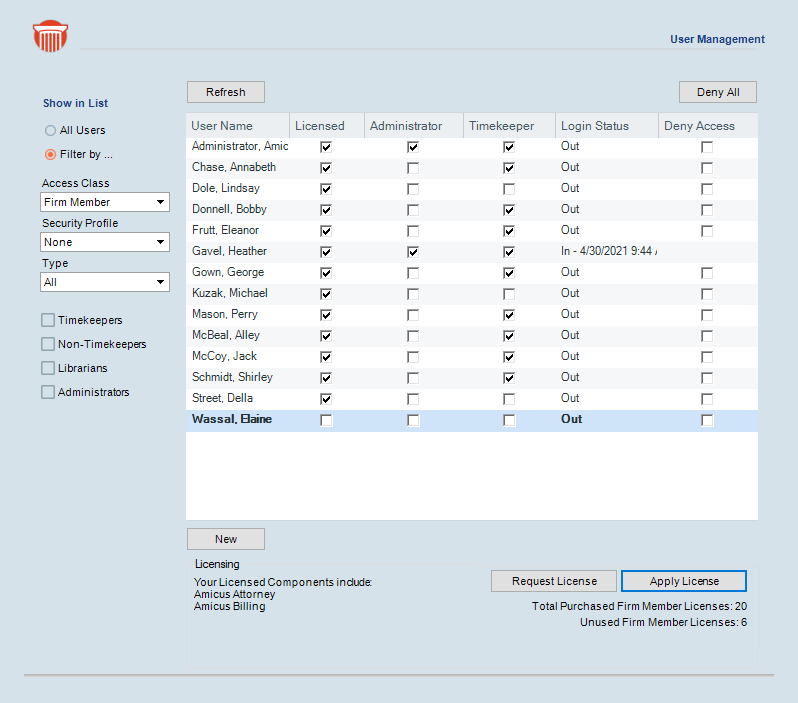798x703 pixels.
Task: Sort by the Login Status column header
Action: [607, 126]
